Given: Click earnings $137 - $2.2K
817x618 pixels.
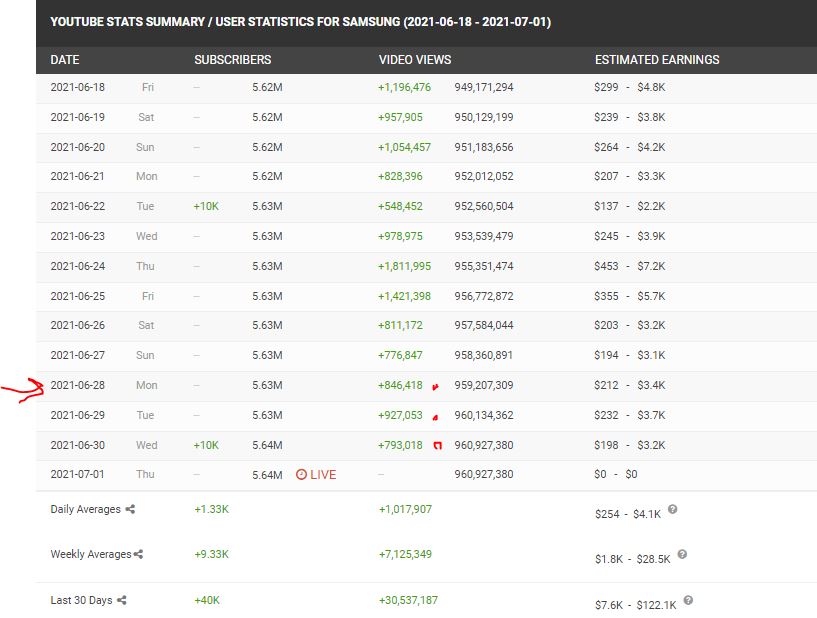Looking at the screenshot, I should [629, 206].
